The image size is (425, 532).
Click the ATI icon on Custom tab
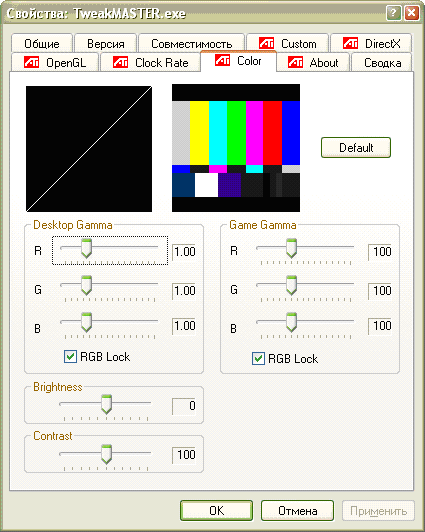pos(266,43)
